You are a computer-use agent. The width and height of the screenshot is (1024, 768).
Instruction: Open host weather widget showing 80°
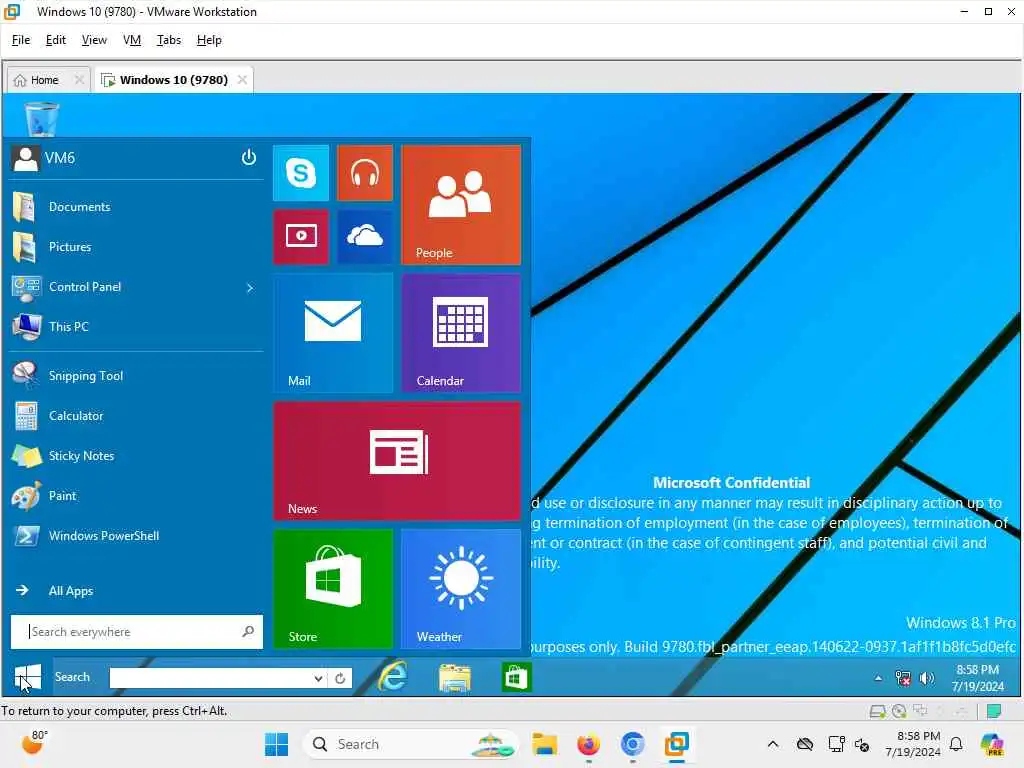[x=34, y=743]
